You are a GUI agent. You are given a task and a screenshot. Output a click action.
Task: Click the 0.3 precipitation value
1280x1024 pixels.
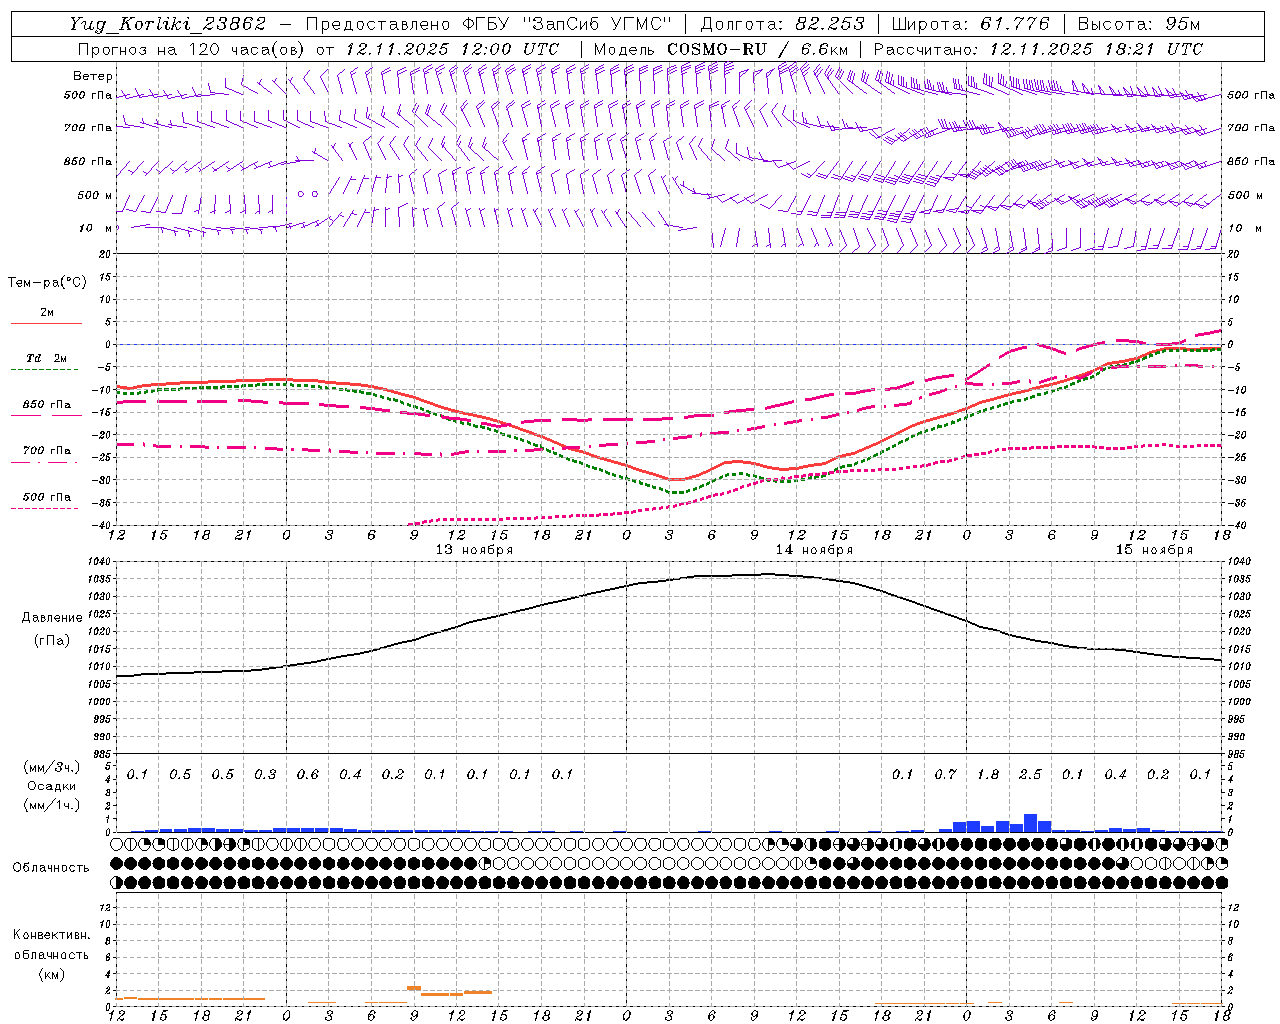(265, 775)
